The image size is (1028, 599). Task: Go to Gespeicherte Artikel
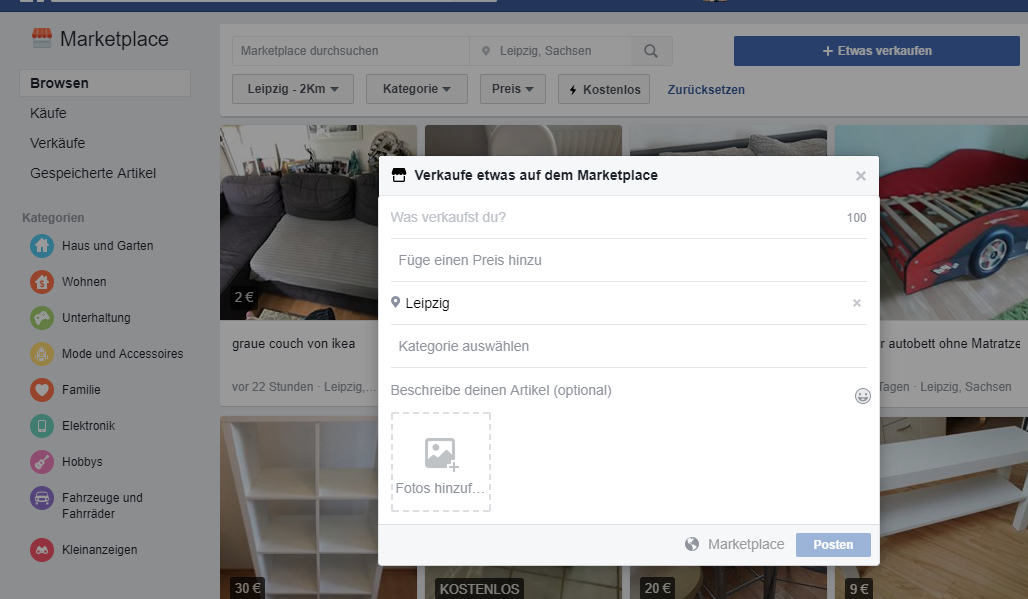[93, 173]
